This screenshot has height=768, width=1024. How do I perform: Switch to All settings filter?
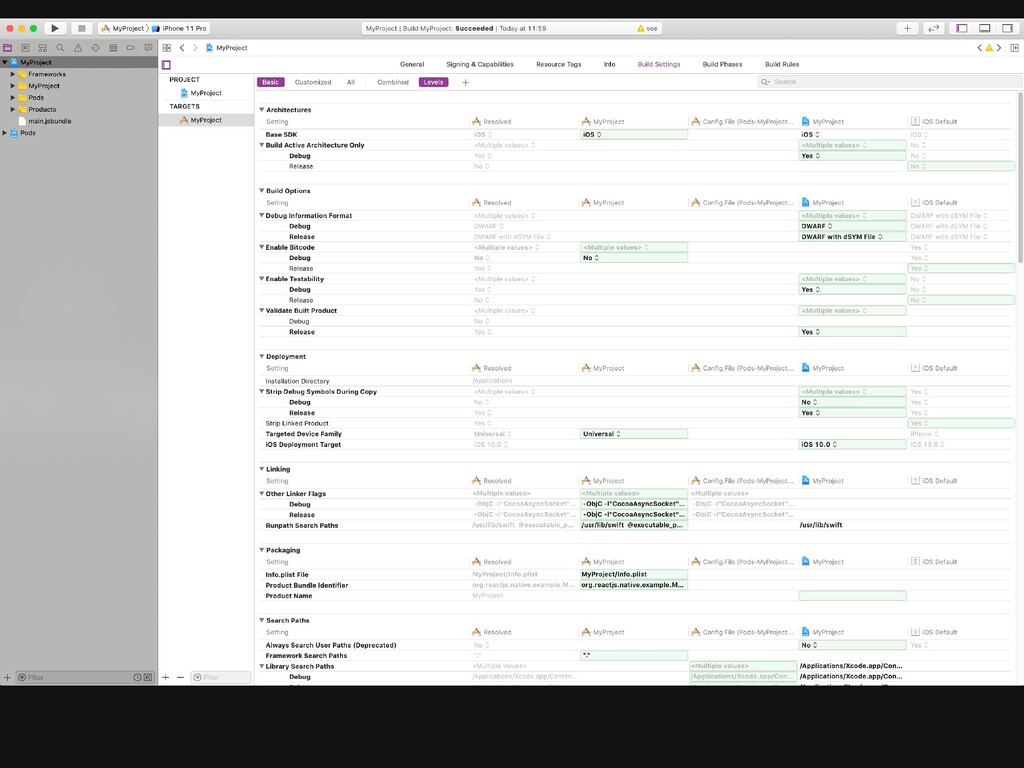click(351, 82)
